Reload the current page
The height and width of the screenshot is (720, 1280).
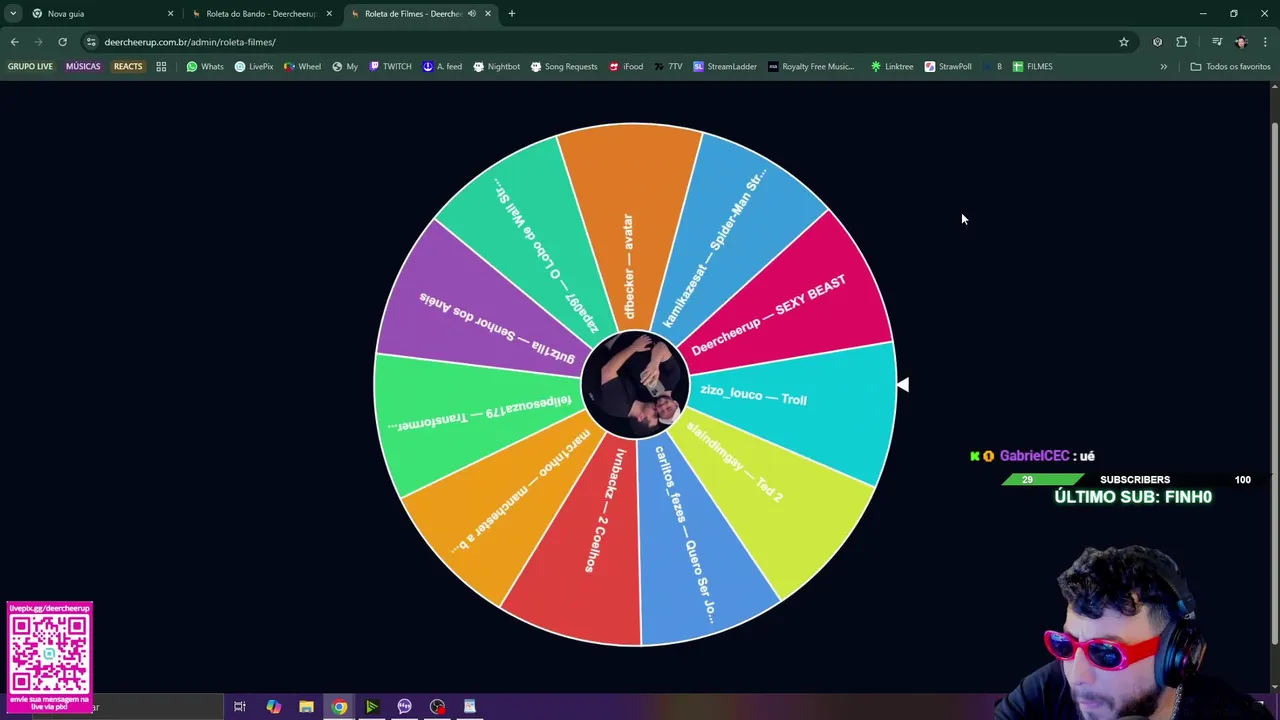62,42
